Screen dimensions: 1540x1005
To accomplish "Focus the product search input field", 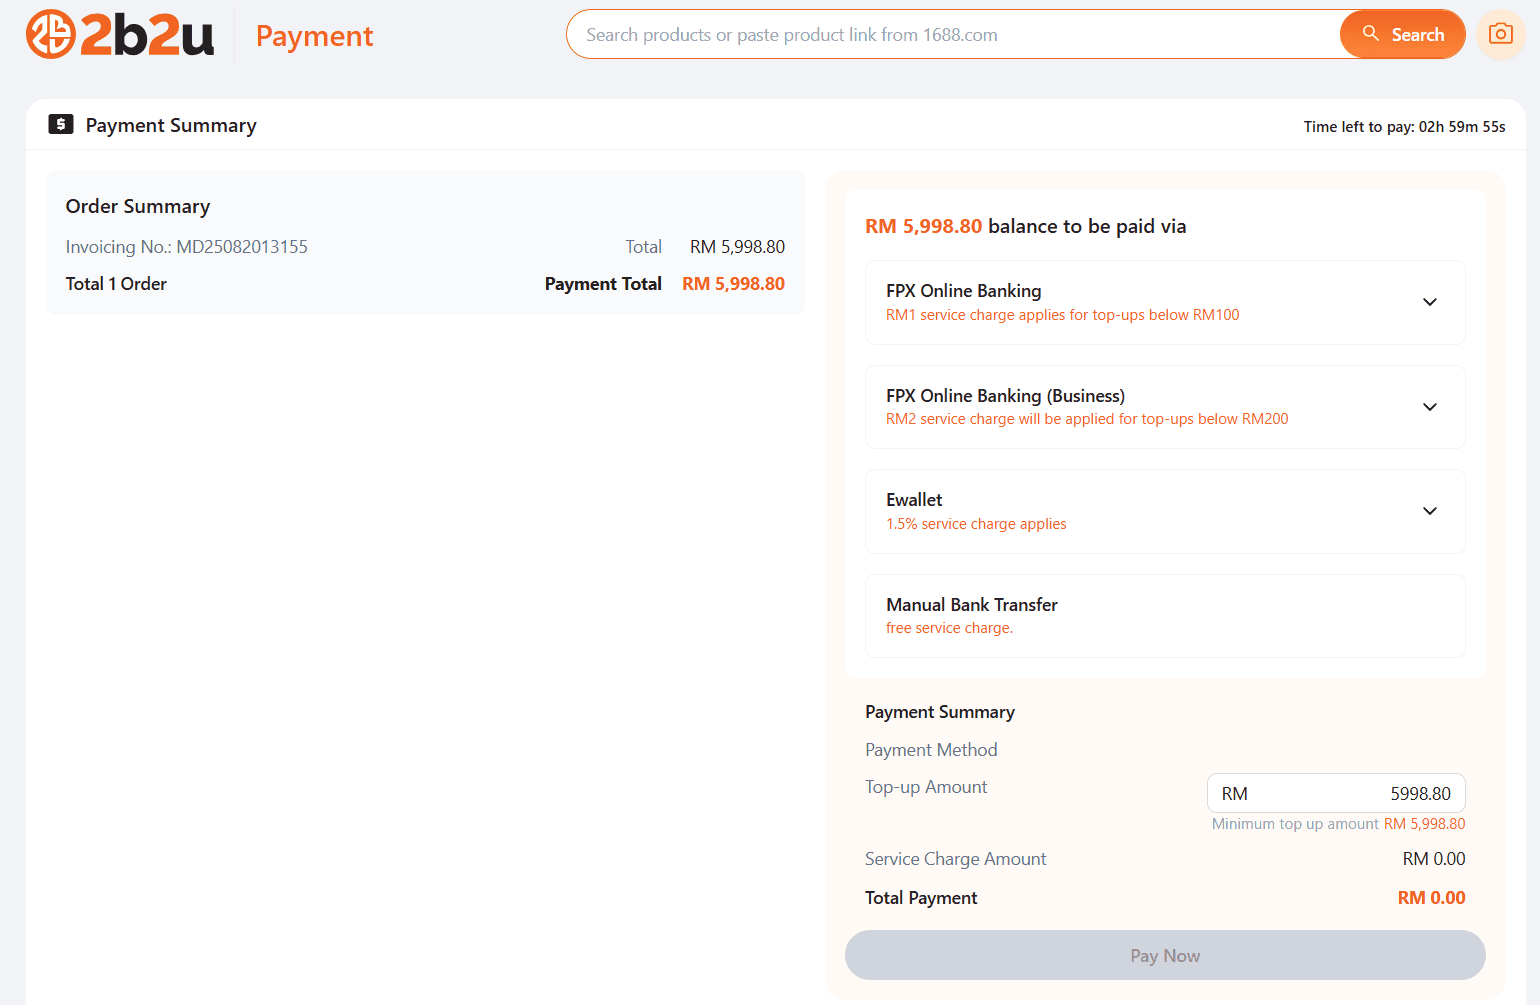I will click(950, 35).
